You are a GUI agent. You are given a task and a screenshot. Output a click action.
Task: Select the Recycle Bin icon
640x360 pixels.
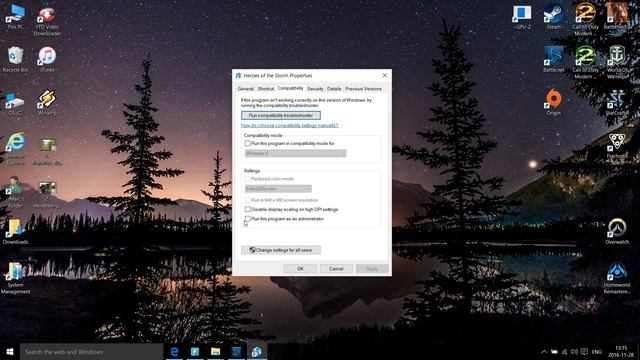point(16,60)
